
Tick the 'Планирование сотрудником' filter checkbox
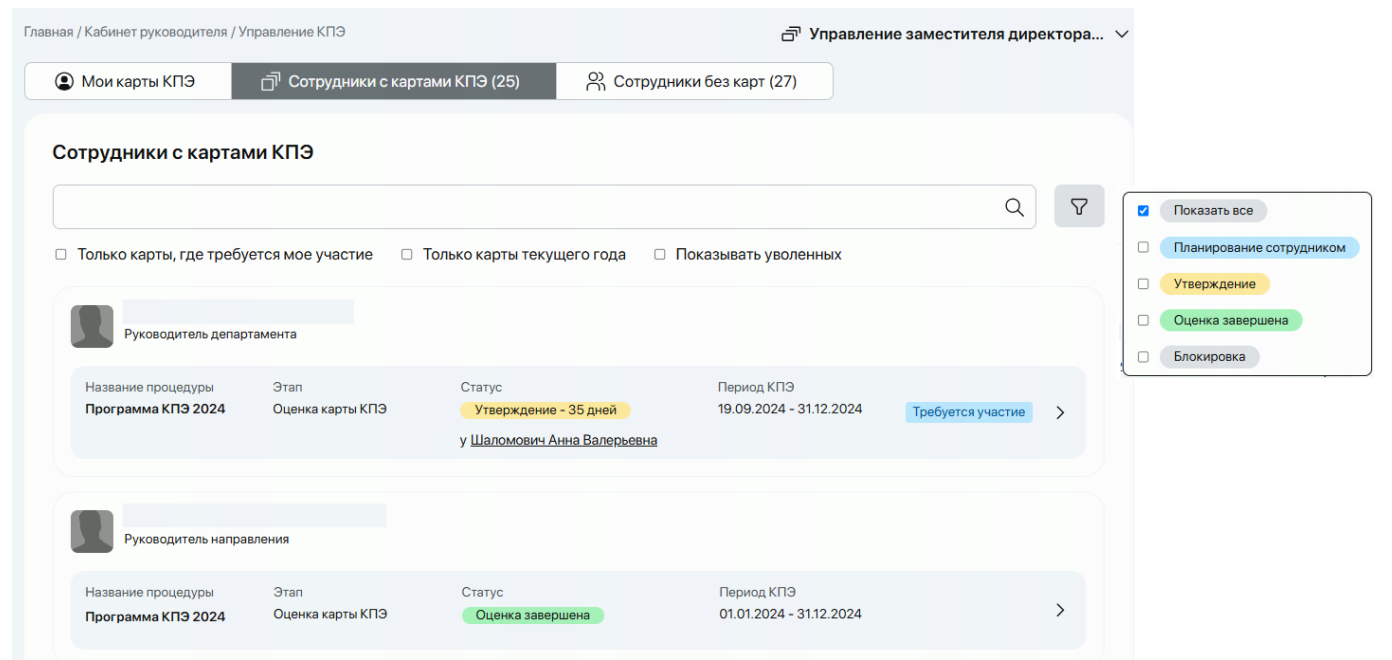(x=1143, y=247)
